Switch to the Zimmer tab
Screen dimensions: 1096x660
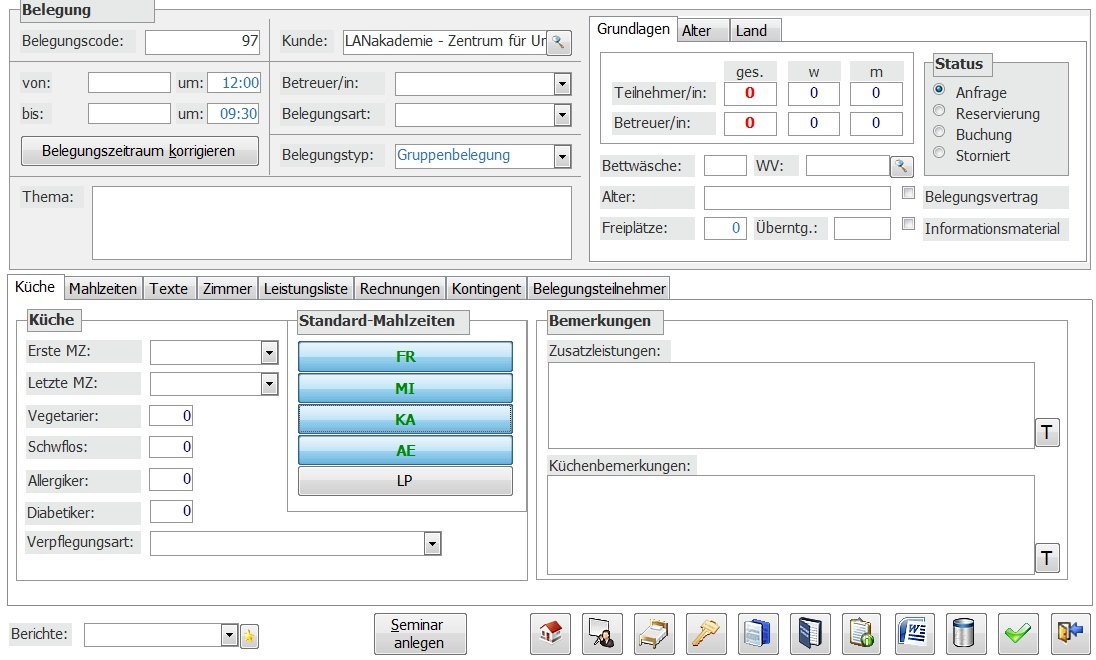227,288
